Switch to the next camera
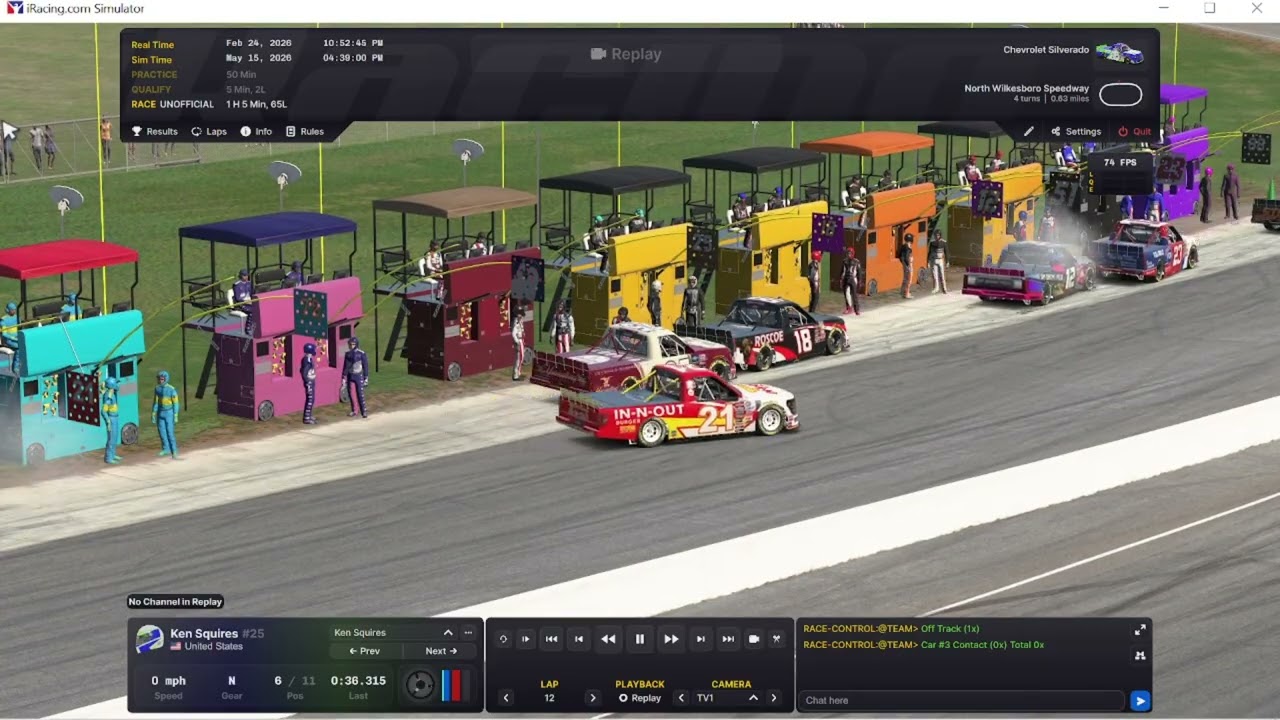The image size is (1280, 720). coord(773,698)
